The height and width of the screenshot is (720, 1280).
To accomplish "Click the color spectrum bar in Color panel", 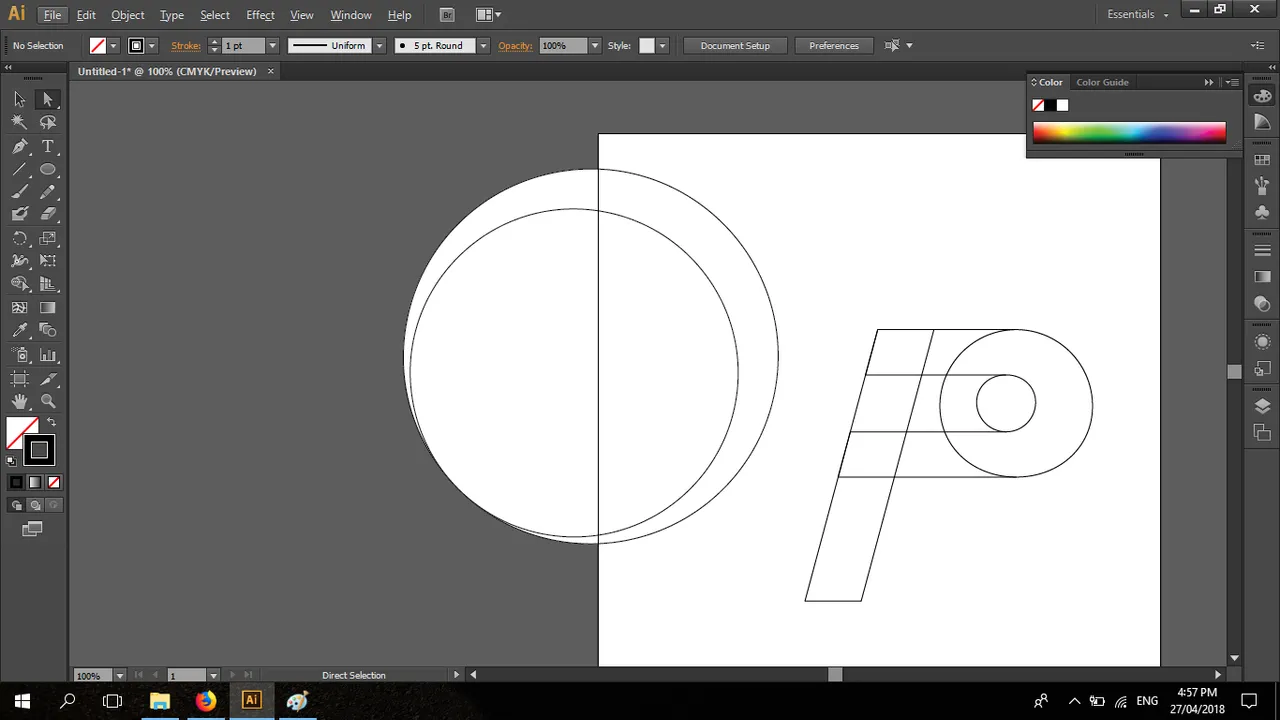I will pos(1129,133).
